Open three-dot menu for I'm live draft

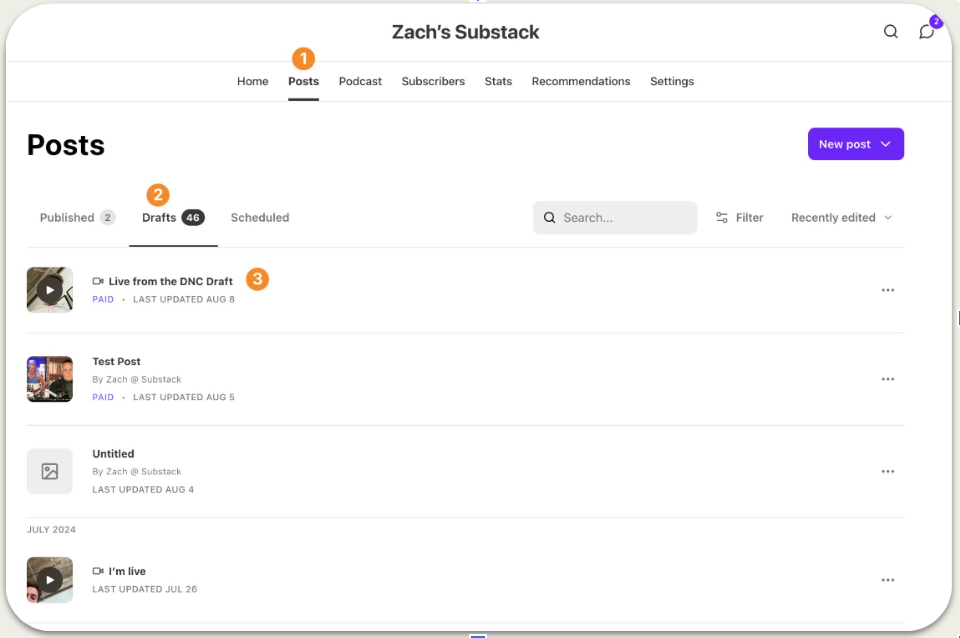click(888, 580)
